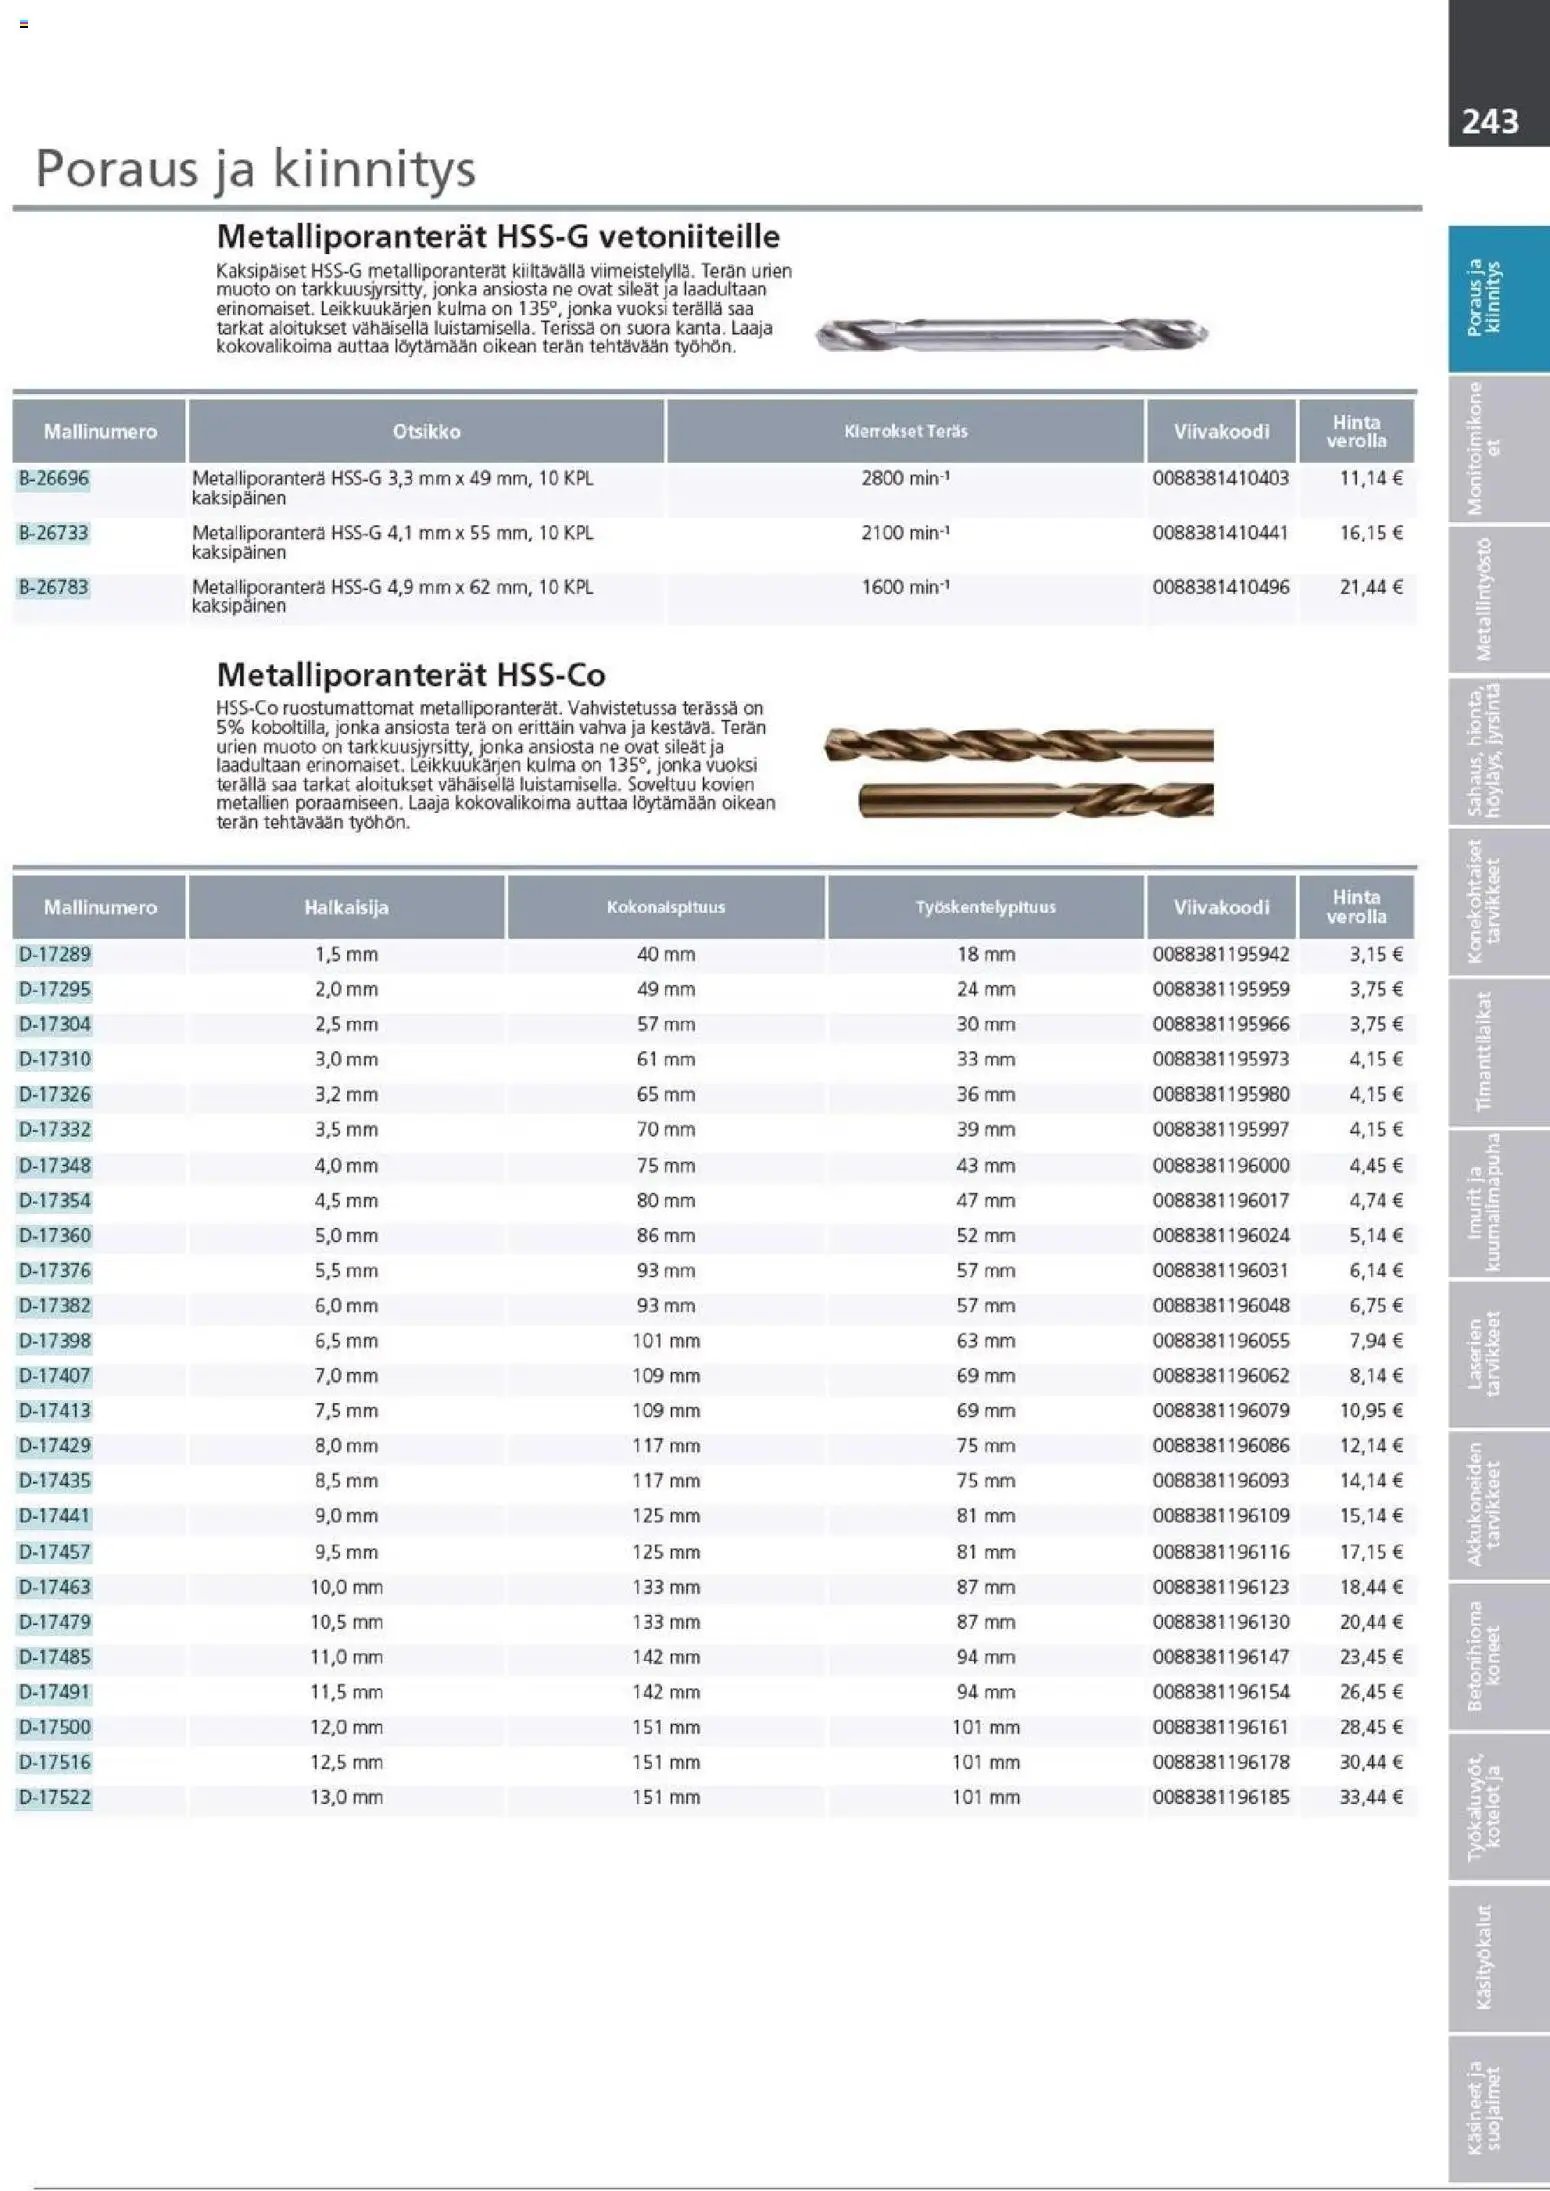Click the Työskentelypituus column header
The width and height of the screenshot is (1550, 2191).
(985, 907)
